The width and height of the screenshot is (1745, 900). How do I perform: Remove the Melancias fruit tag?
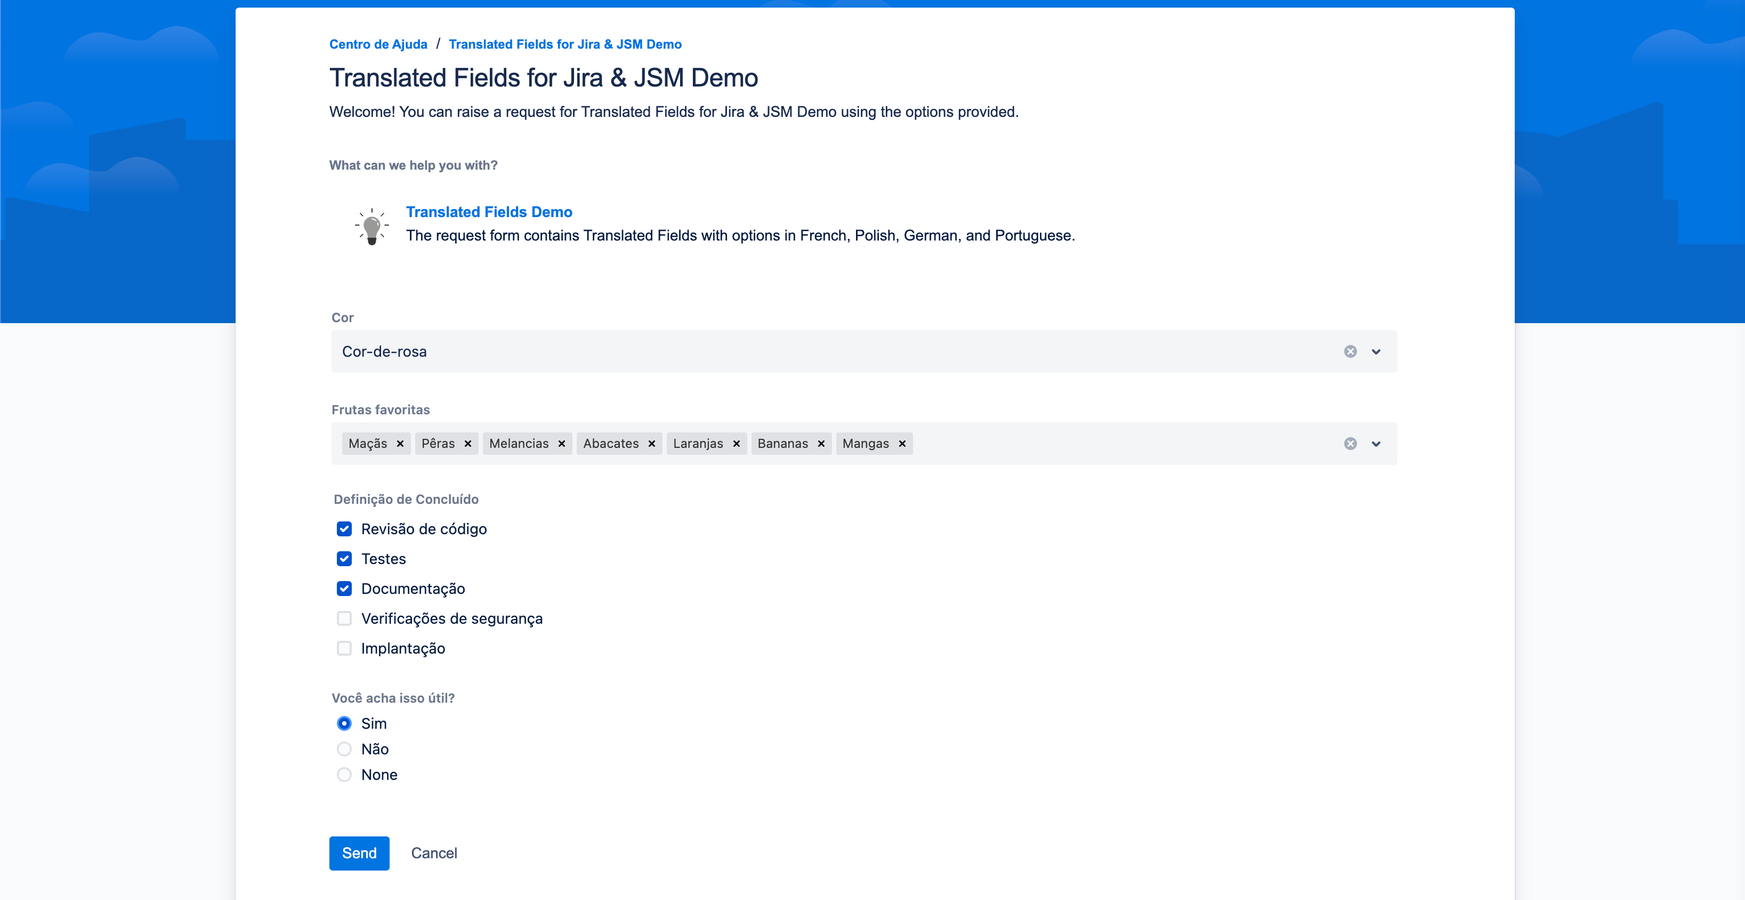[562, 444]
